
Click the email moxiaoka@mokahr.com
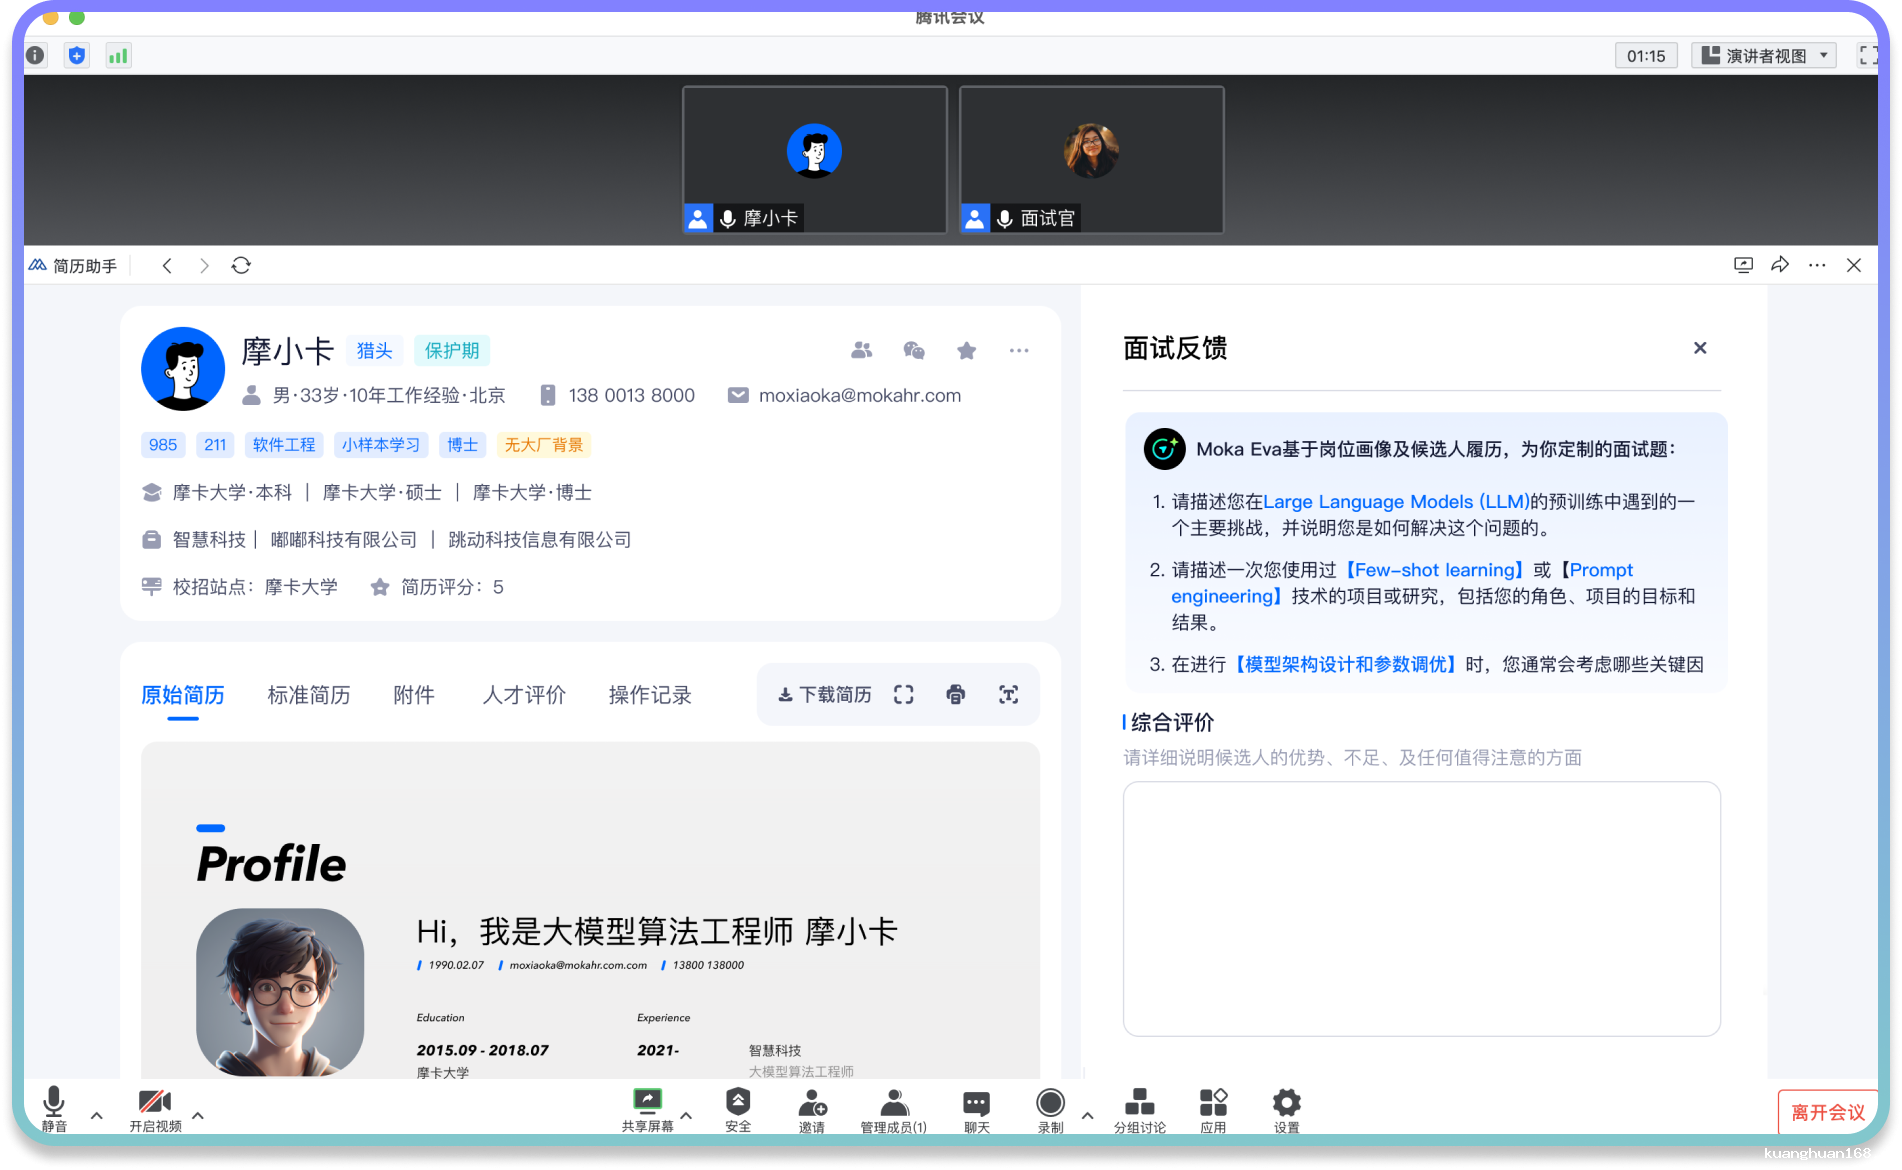859,396
